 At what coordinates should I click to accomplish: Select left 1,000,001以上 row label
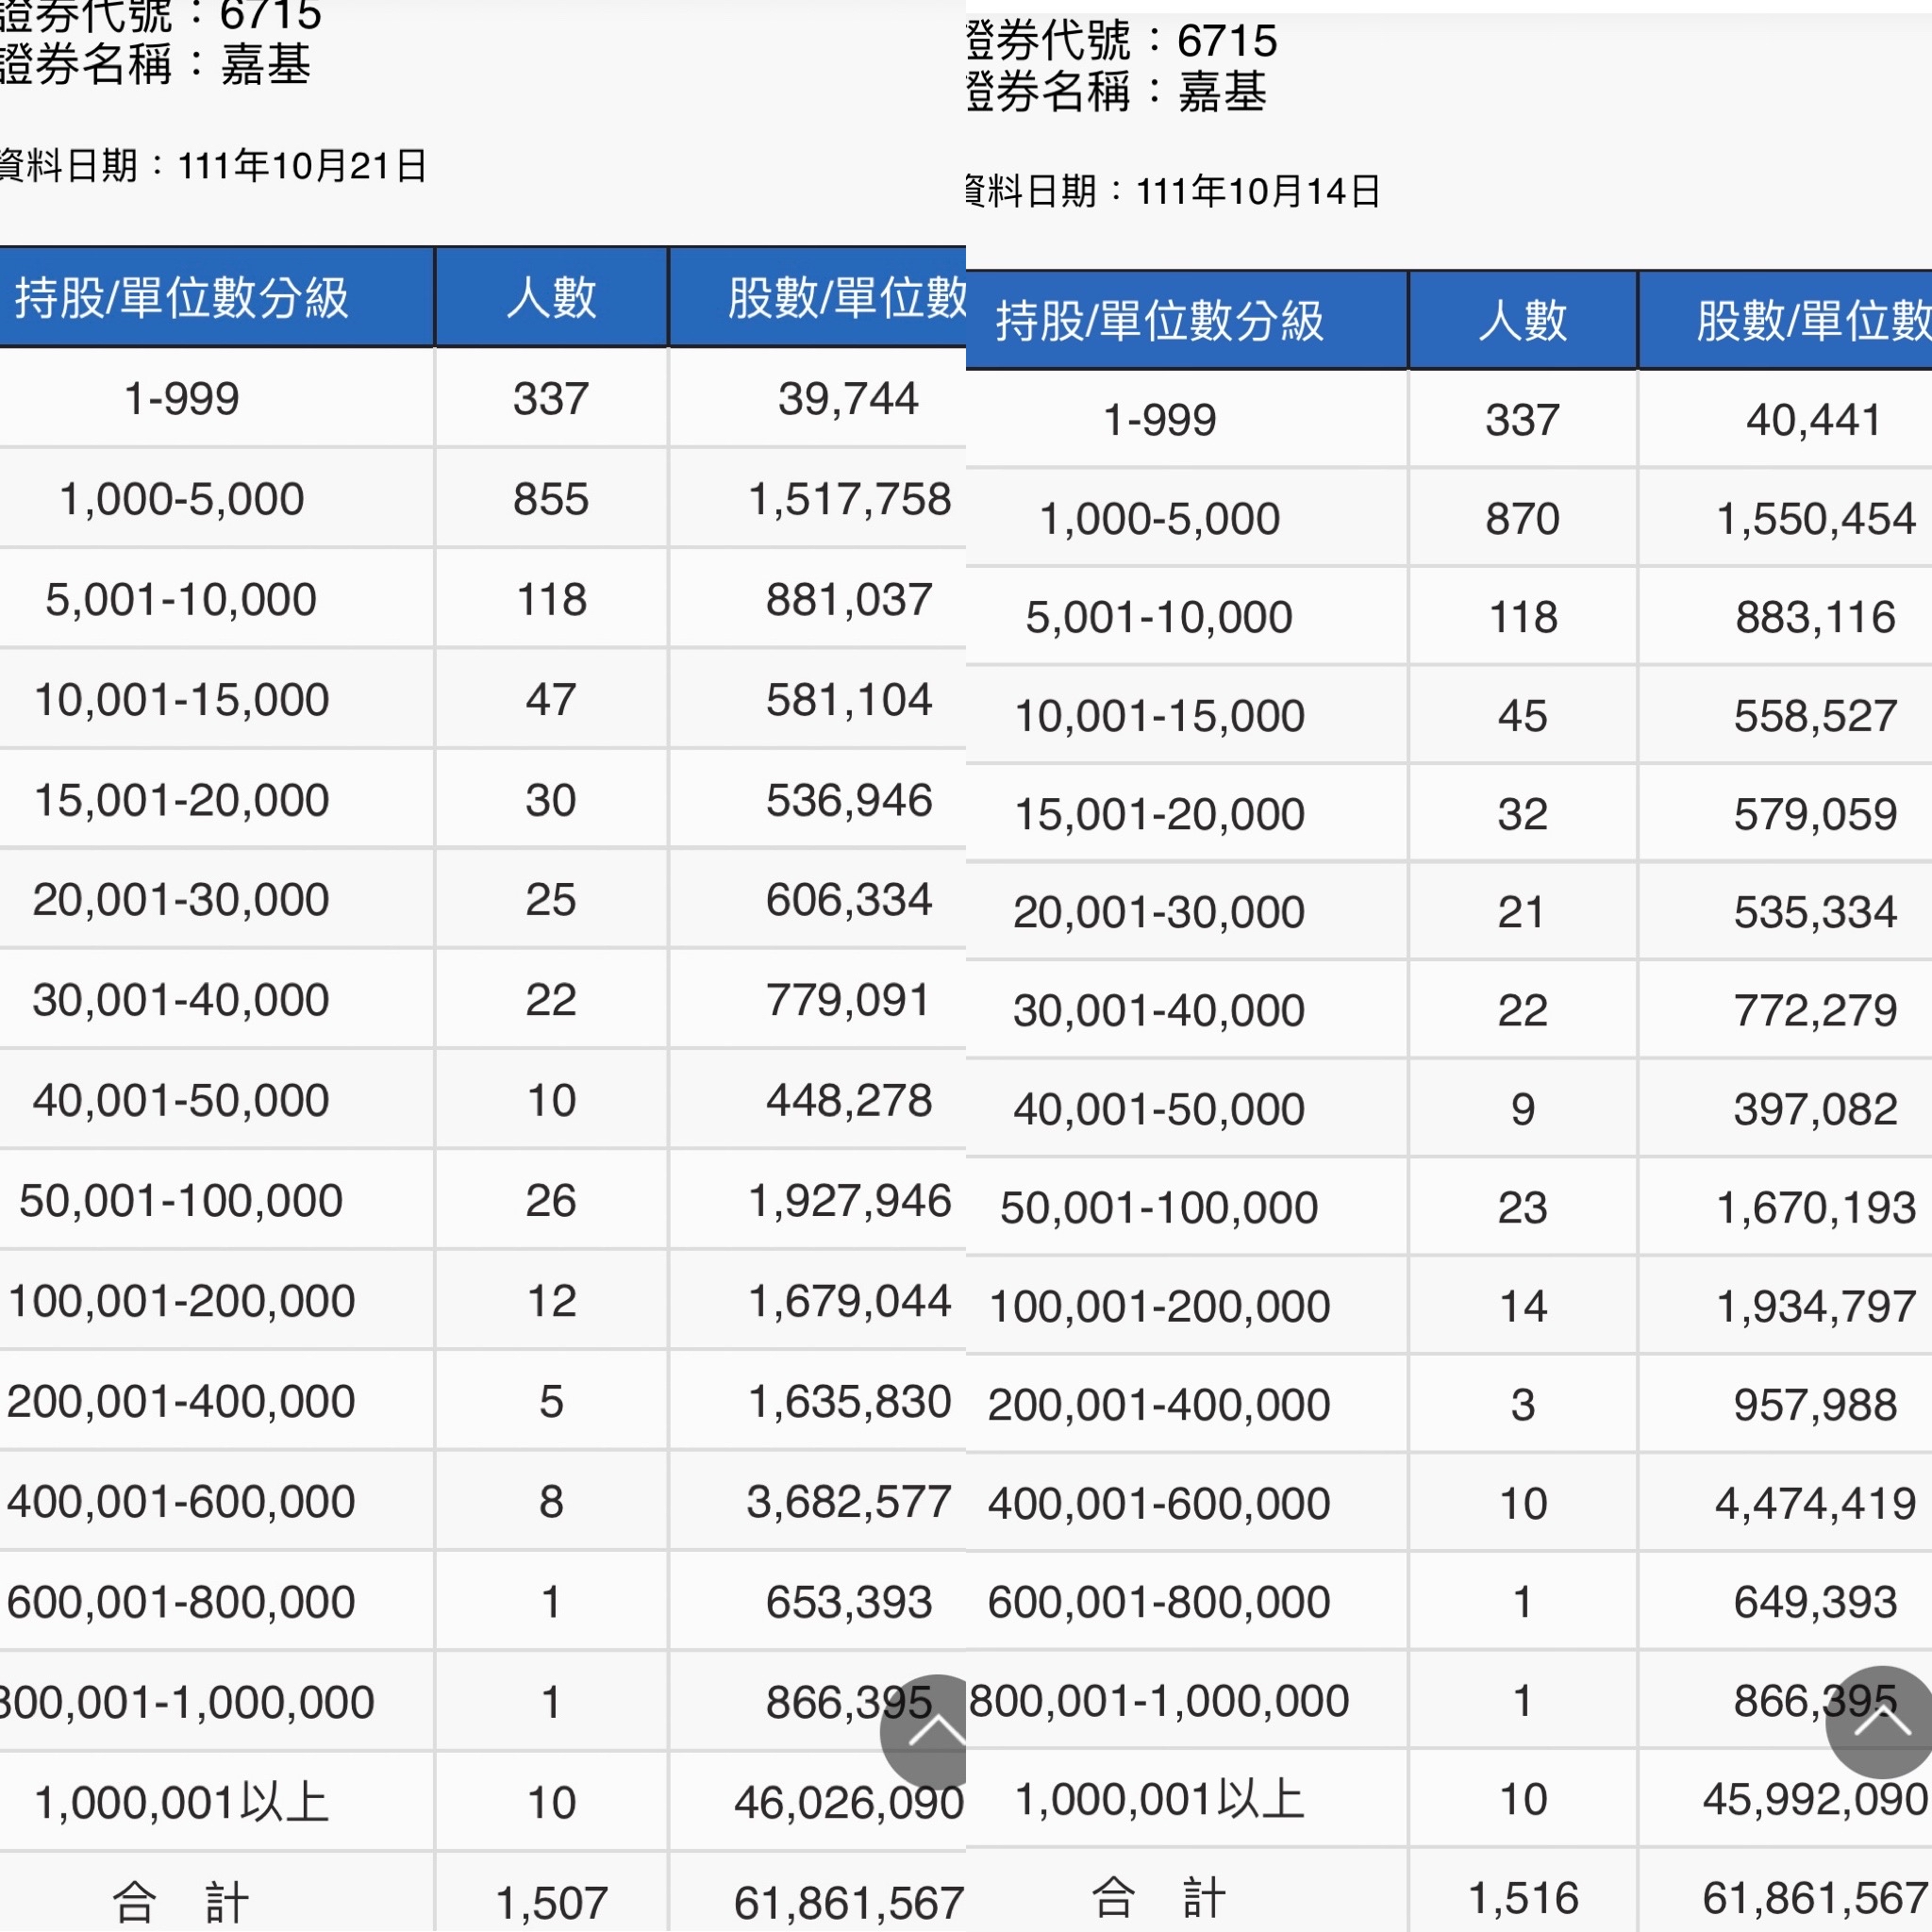182,1803
